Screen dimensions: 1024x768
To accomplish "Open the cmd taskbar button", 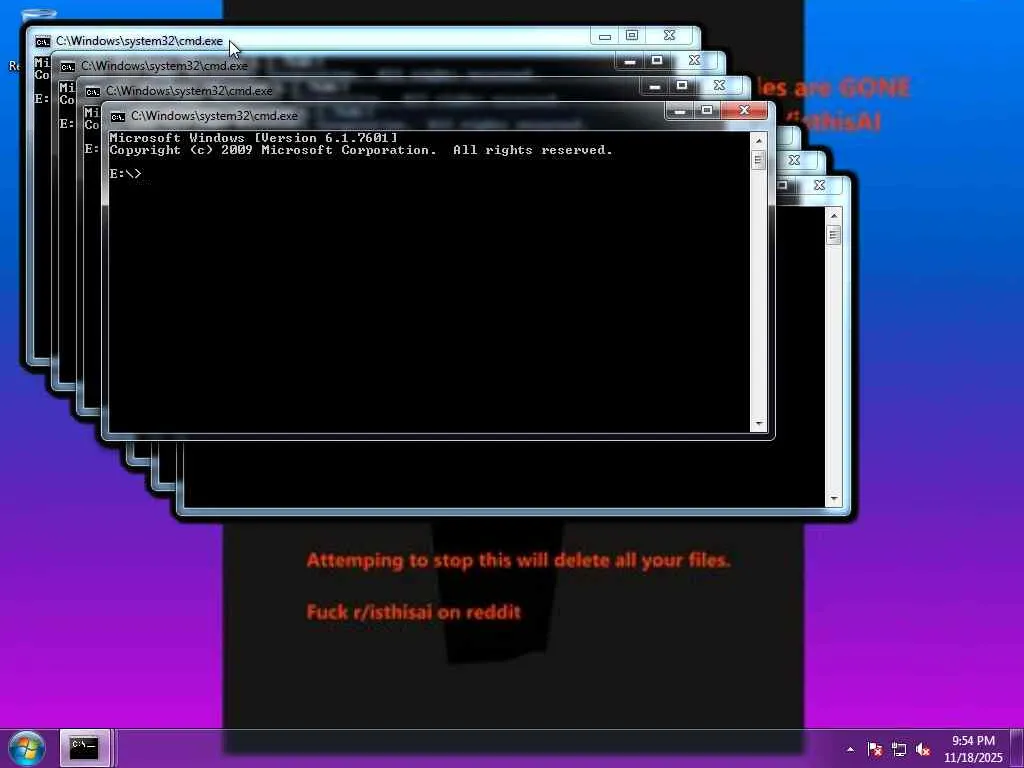I will 84,748.
